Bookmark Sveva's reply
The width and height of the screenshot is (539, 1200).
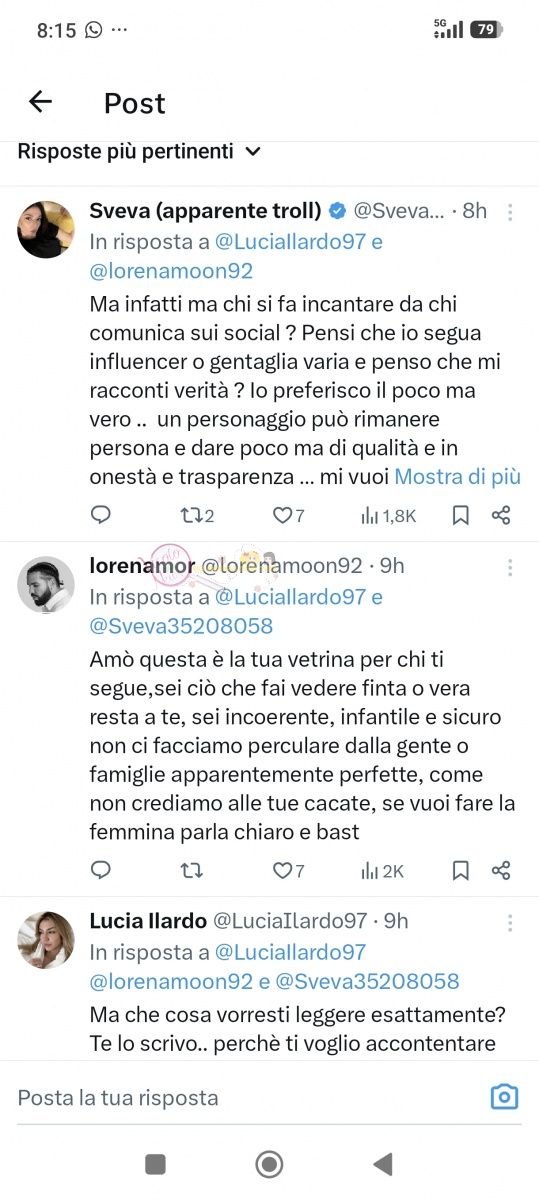click(461, 515)
